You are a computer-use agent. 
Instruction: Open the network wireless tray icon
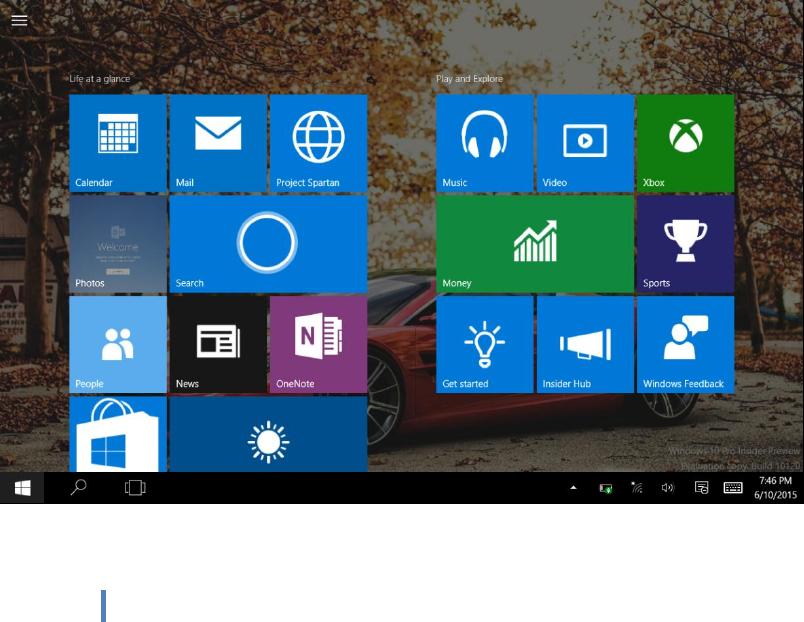point(637,487)
